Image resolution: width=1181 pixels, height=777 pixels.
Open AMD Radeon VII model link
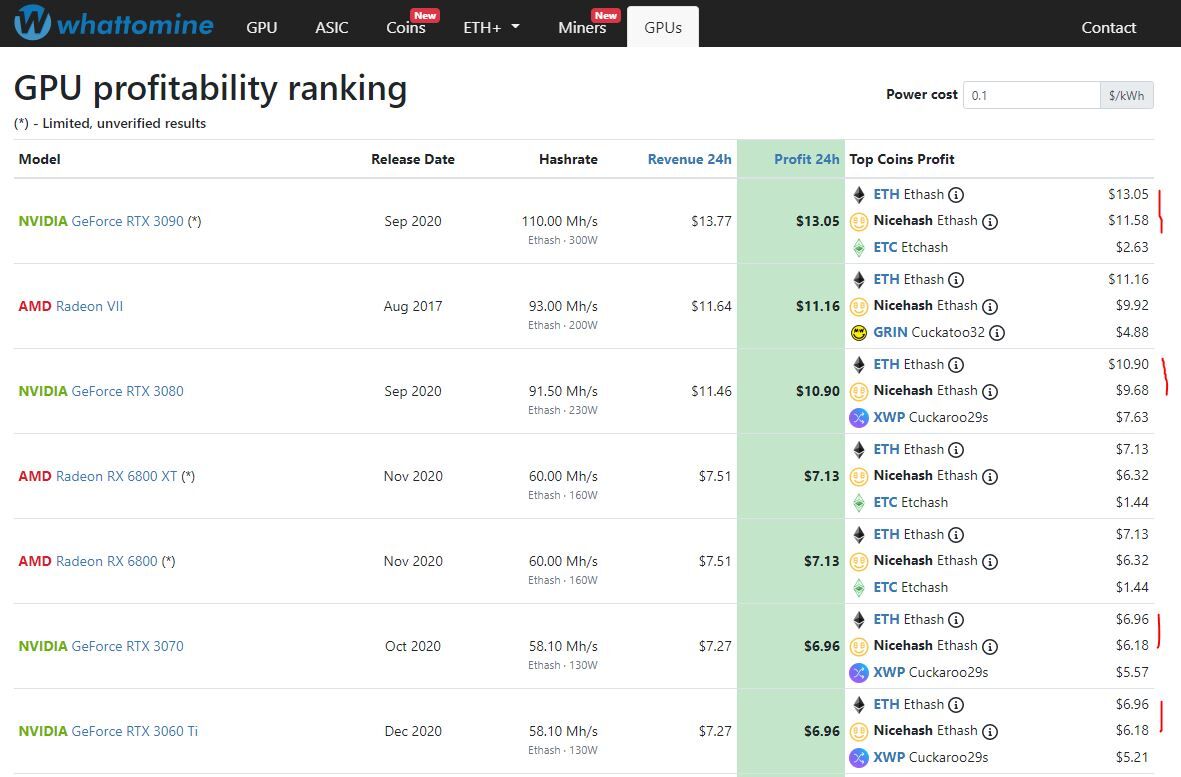point(70,306)
